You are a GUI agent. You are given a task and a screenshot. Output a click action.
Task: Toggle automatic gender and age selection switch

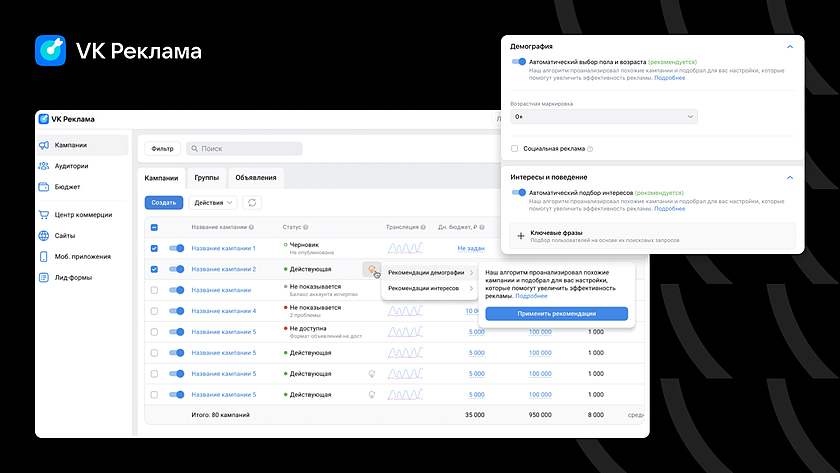tap(518, 61)
